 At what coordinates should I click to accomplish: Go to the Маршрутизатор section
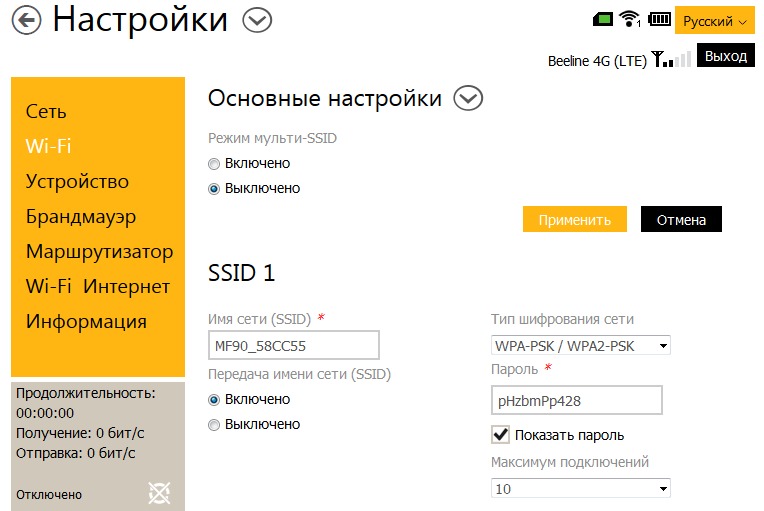click(99, 252)
